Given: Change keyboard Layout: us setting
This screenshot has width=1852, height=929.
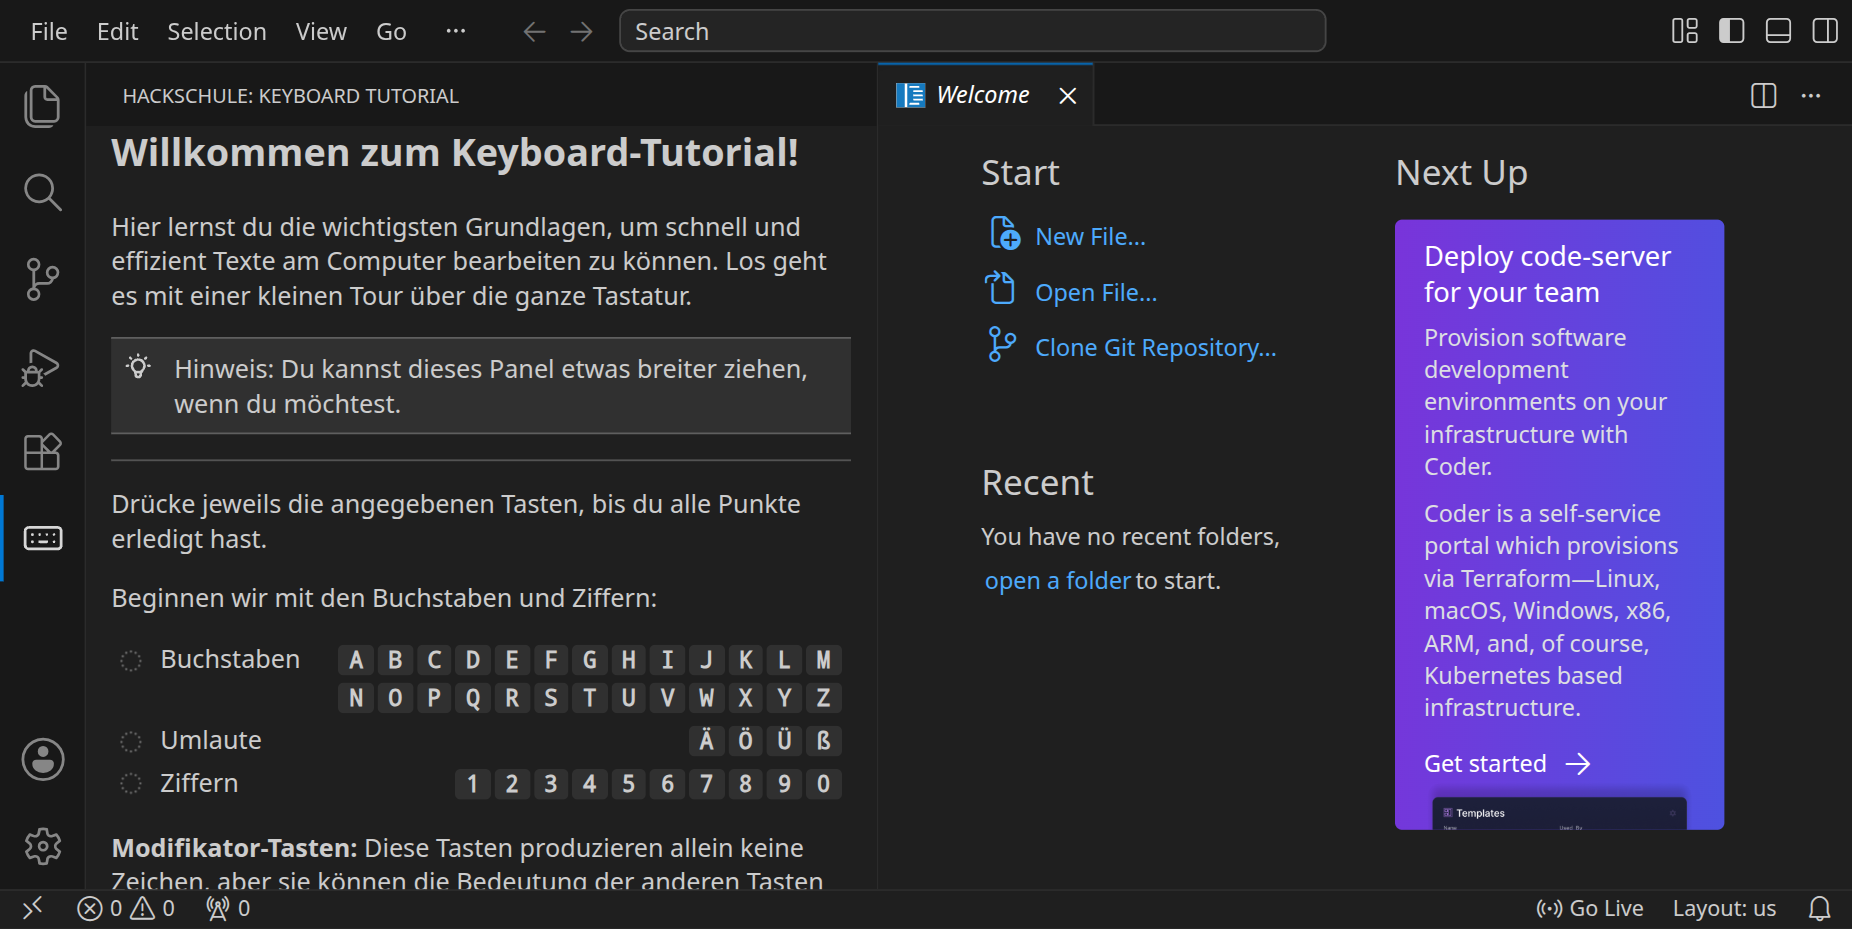Looking at the screenshot, I should click(x=1724, y=908).
